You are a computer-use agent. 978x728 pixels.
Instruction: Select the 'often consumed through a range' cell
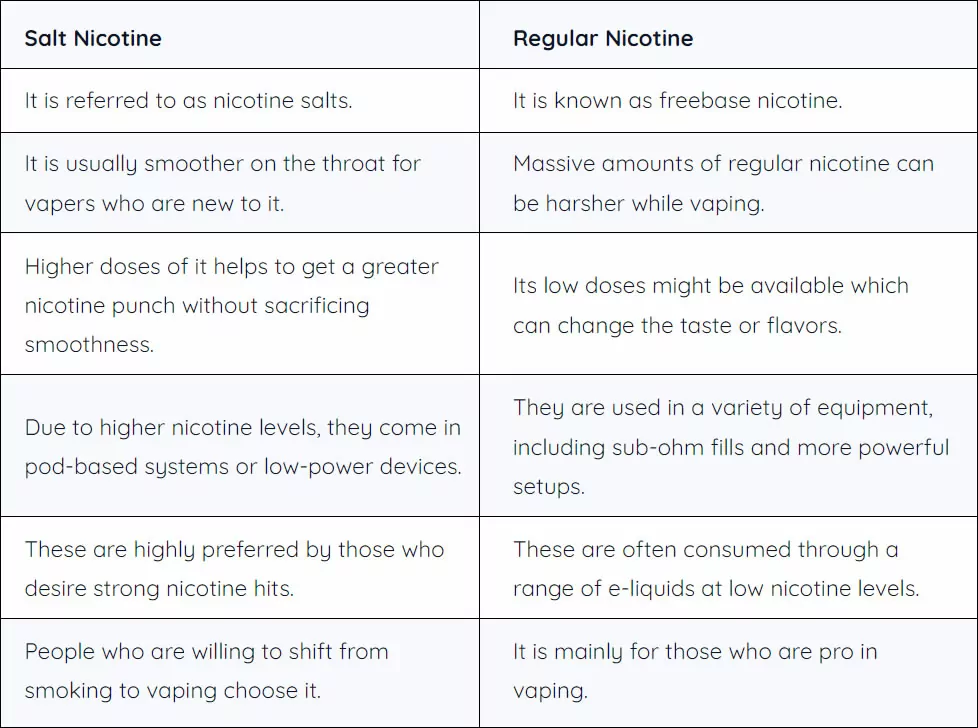[728, 568]
